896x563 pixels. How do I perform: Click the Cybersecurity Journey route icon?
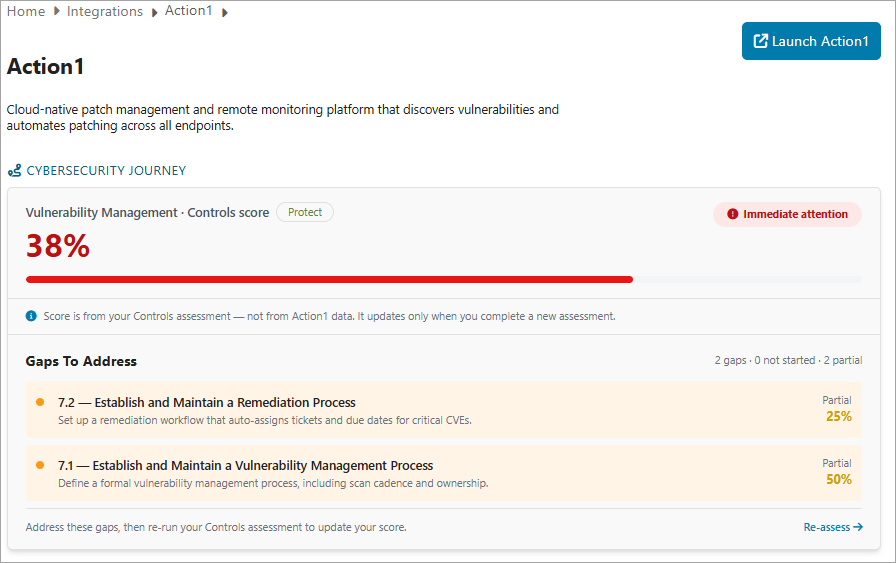15,170
